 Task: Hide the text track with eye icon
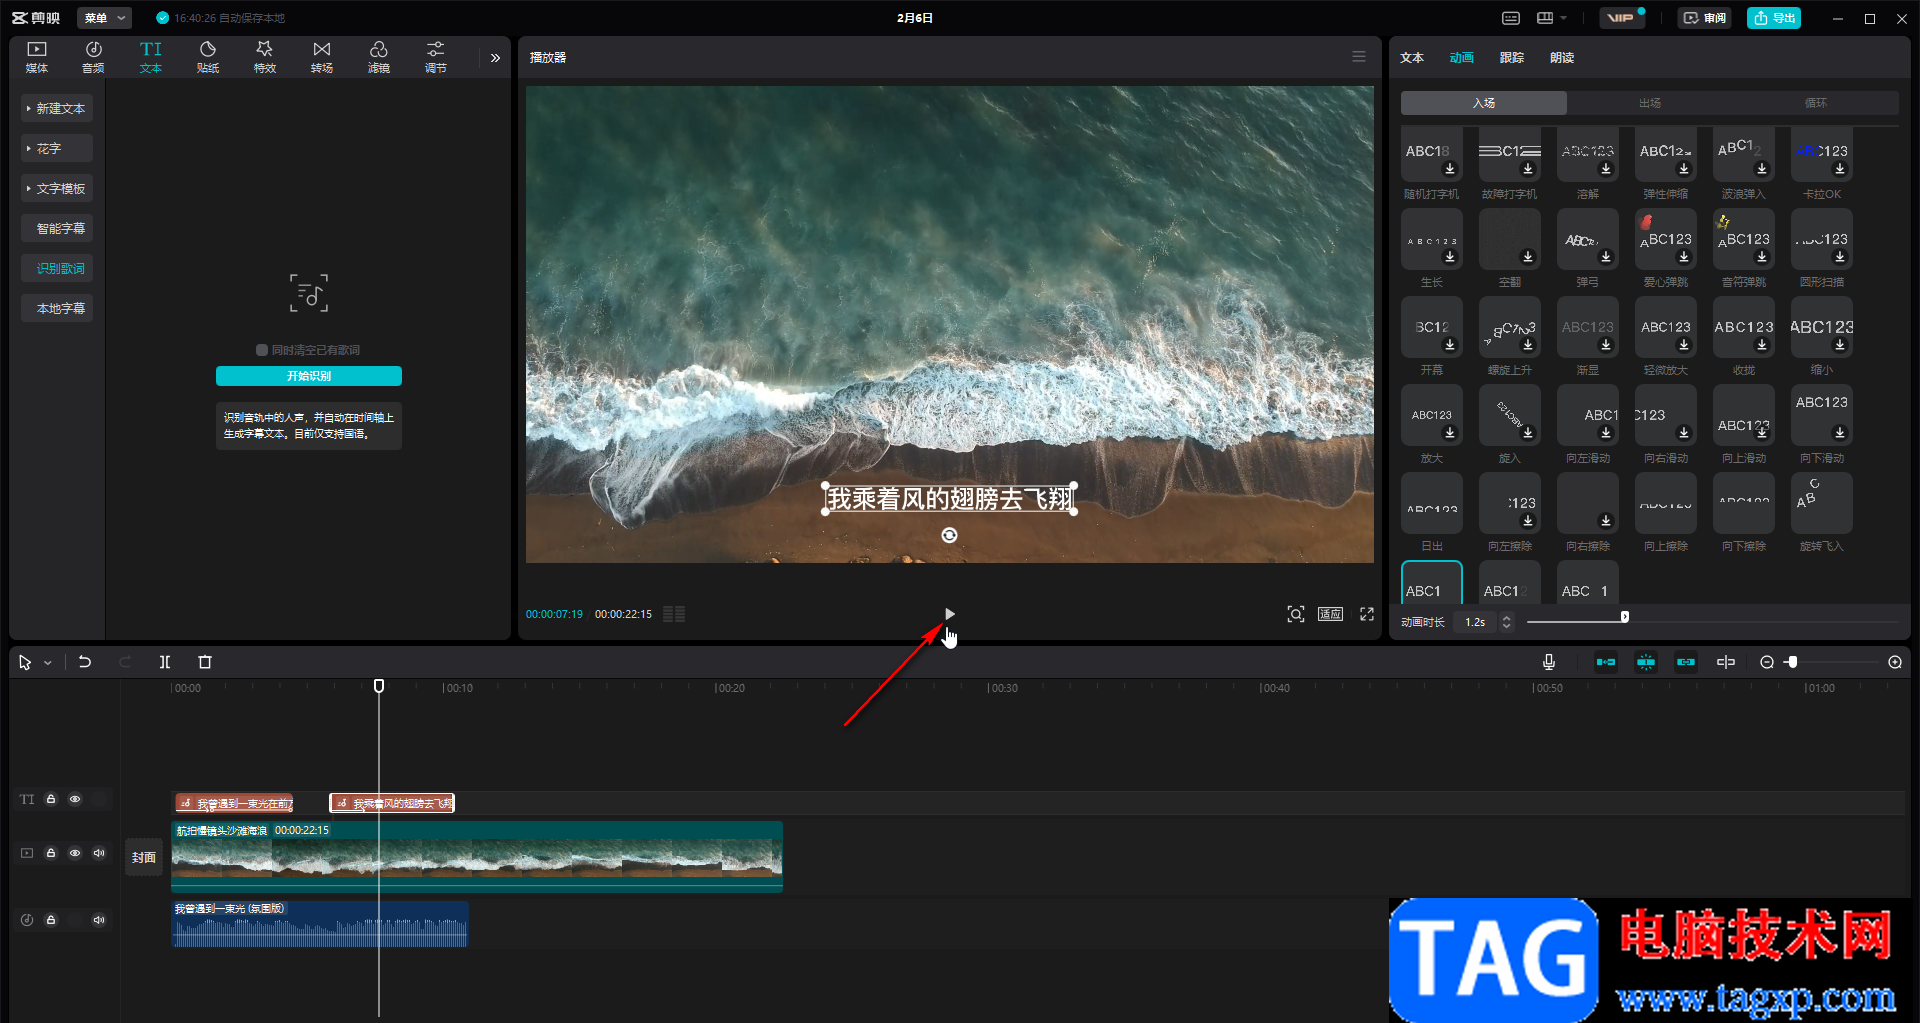(75, 799)
